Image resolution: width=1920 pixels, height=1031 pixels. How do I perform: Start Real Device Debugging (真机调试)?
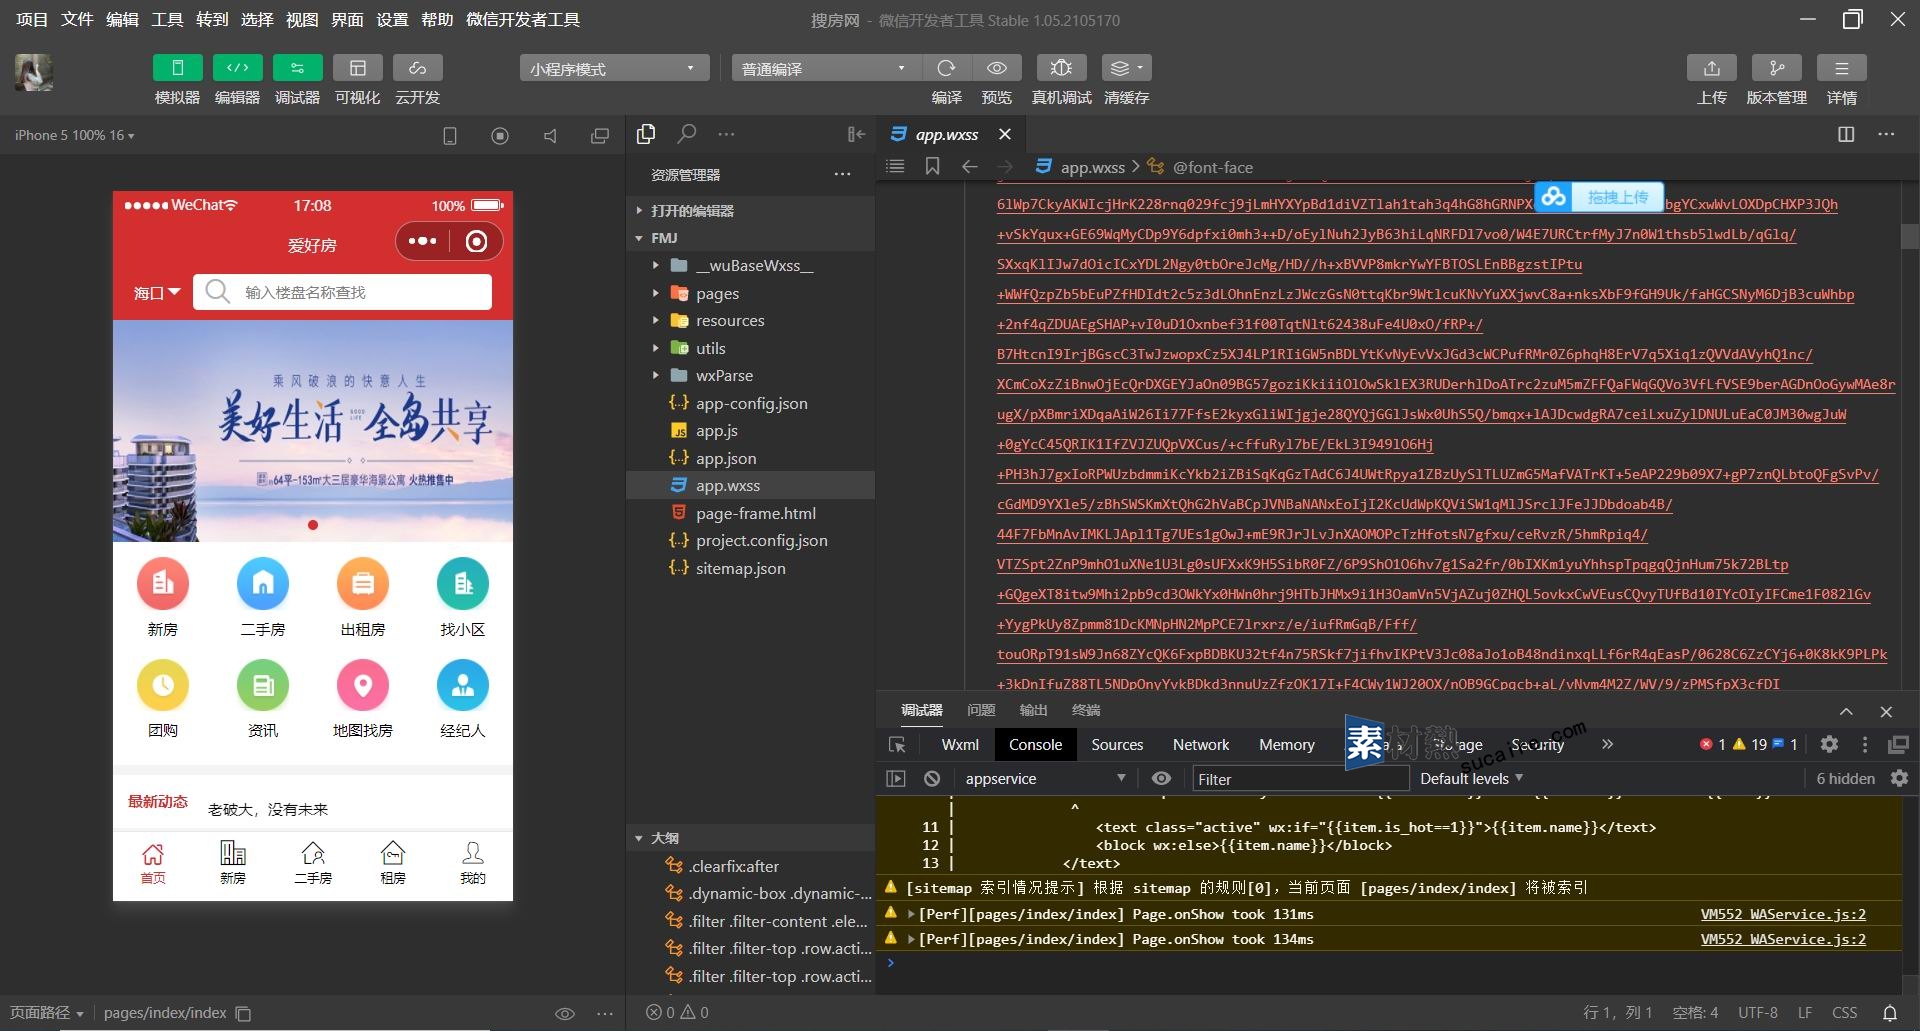coord(1062,68)
